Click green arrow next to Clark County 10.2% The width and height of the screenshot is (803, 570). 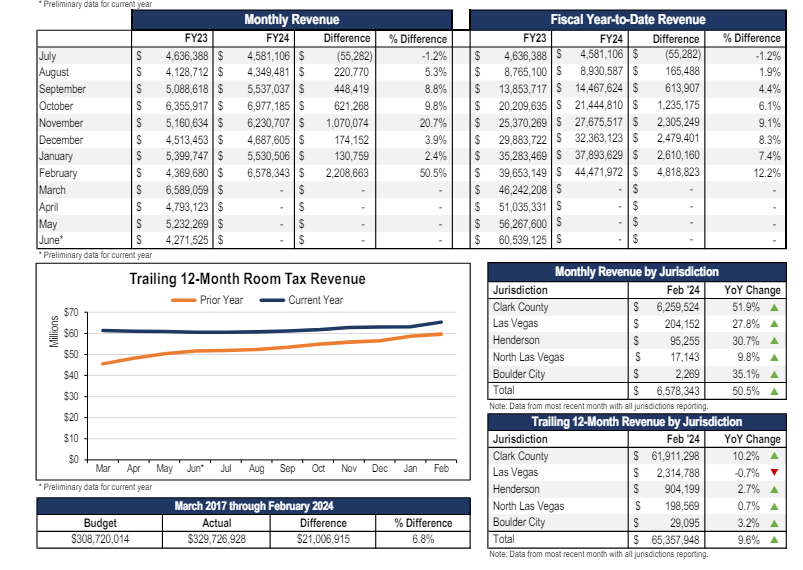pyautogui.click(x=773, y=455)
